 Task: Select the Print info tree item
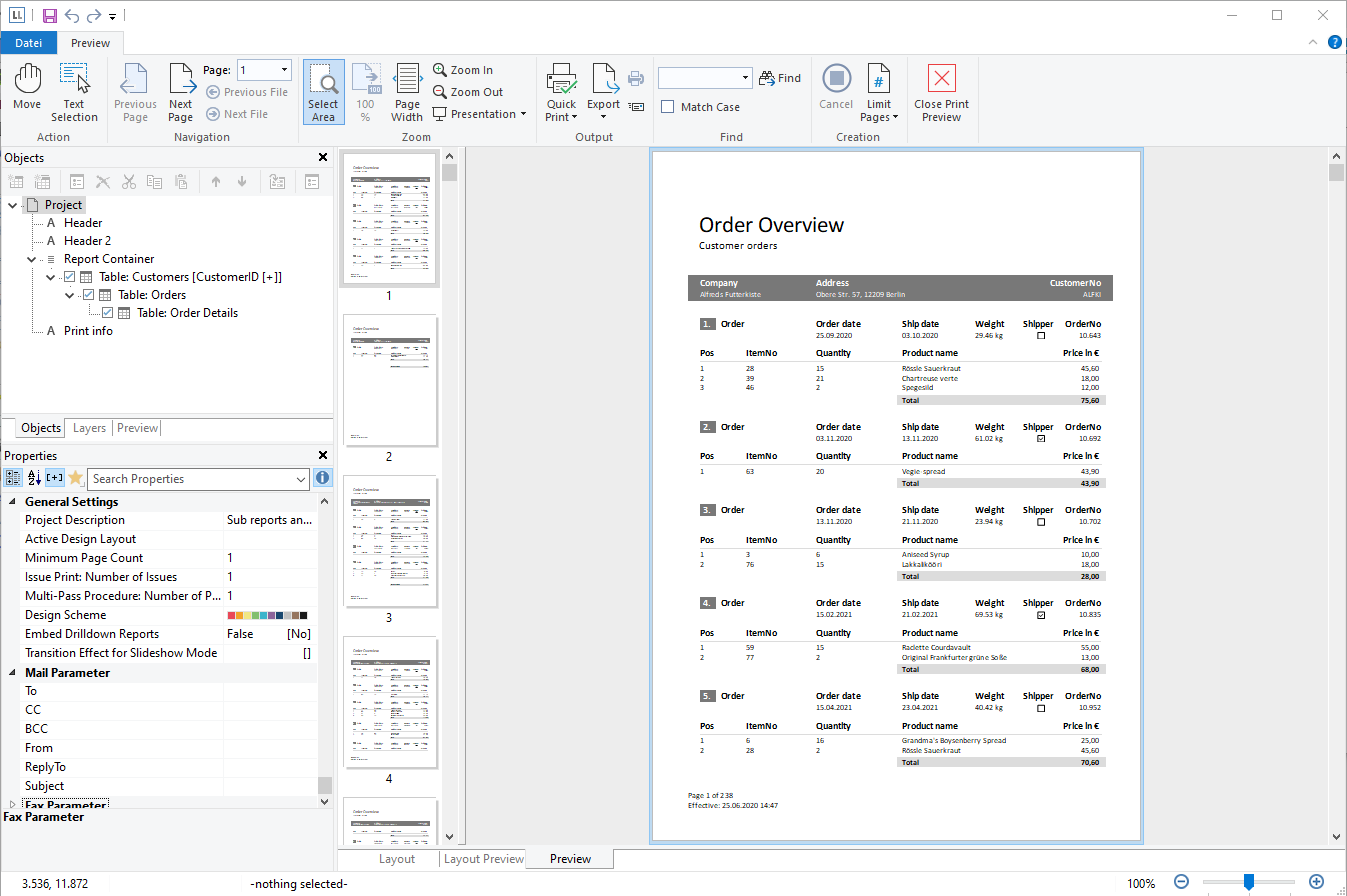88,331
